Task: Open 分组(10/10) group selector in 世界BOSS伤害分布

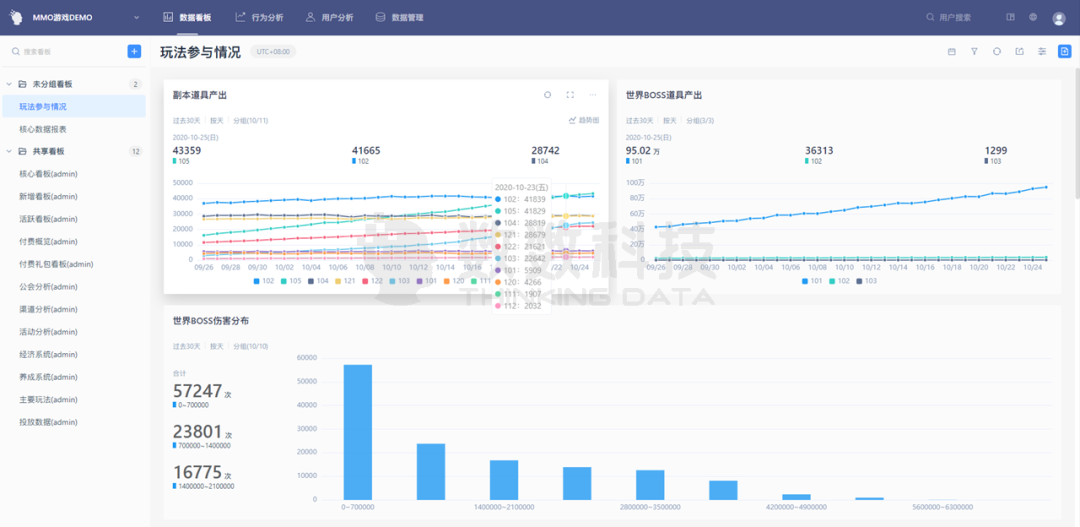Action: point(250,347)
